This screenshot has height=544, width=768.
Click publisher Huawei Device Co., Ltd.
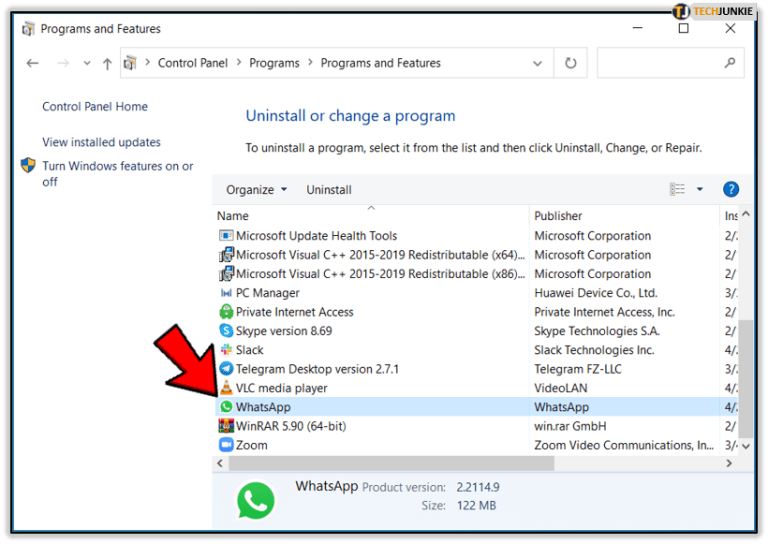click(596, 293)
